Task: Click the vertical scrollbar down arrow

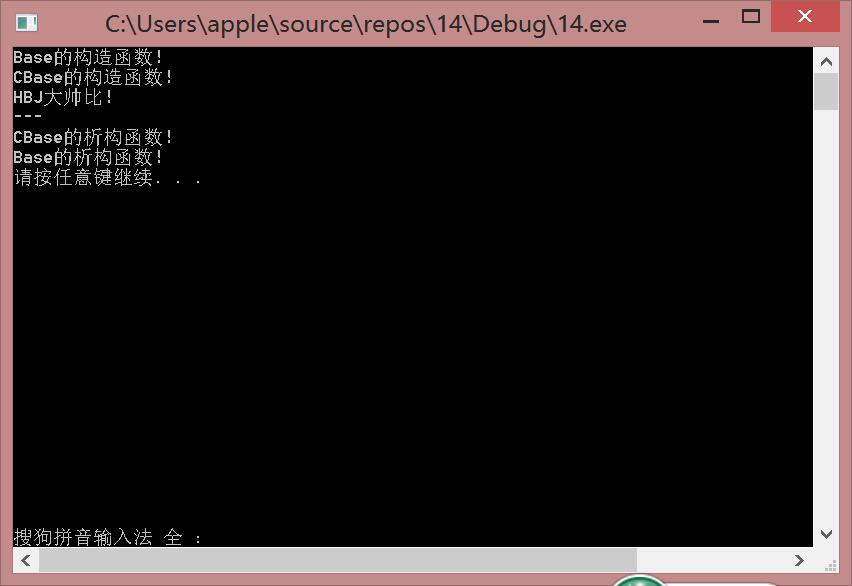Action: point(826,534)
